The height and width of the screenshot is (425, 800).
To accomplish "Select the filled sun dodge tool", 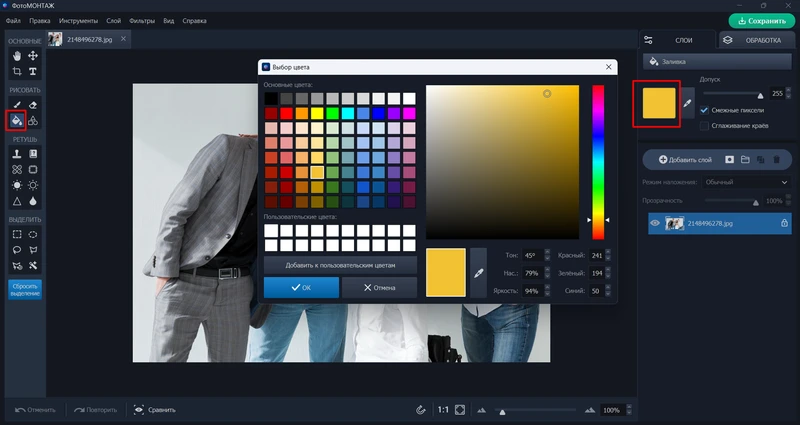I will [x=17, y=185].
